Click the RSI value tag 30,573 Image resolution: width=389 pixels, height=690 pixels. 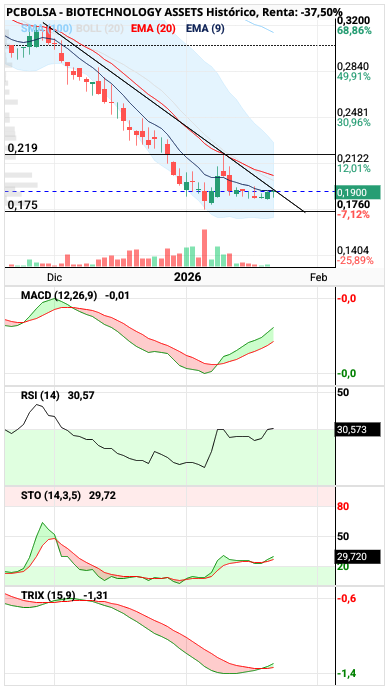357,429
